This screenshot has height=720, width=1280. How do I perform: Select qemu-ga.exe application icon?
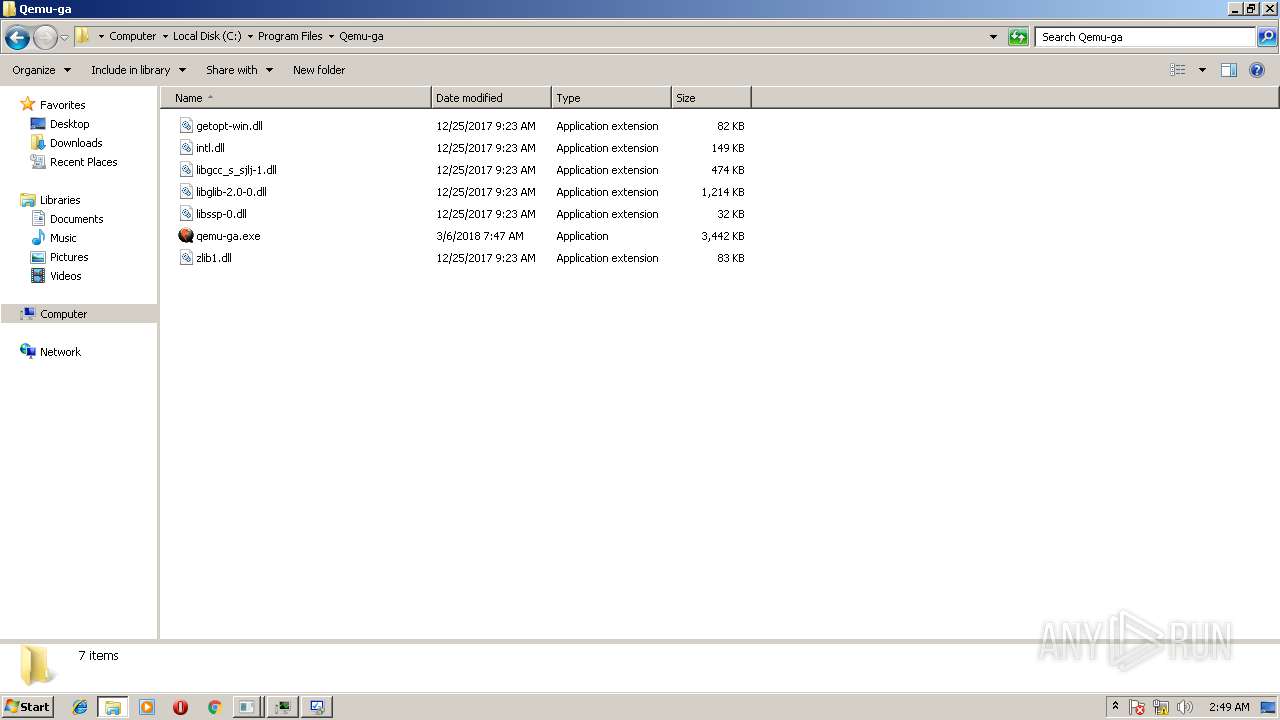coord(186,236)
